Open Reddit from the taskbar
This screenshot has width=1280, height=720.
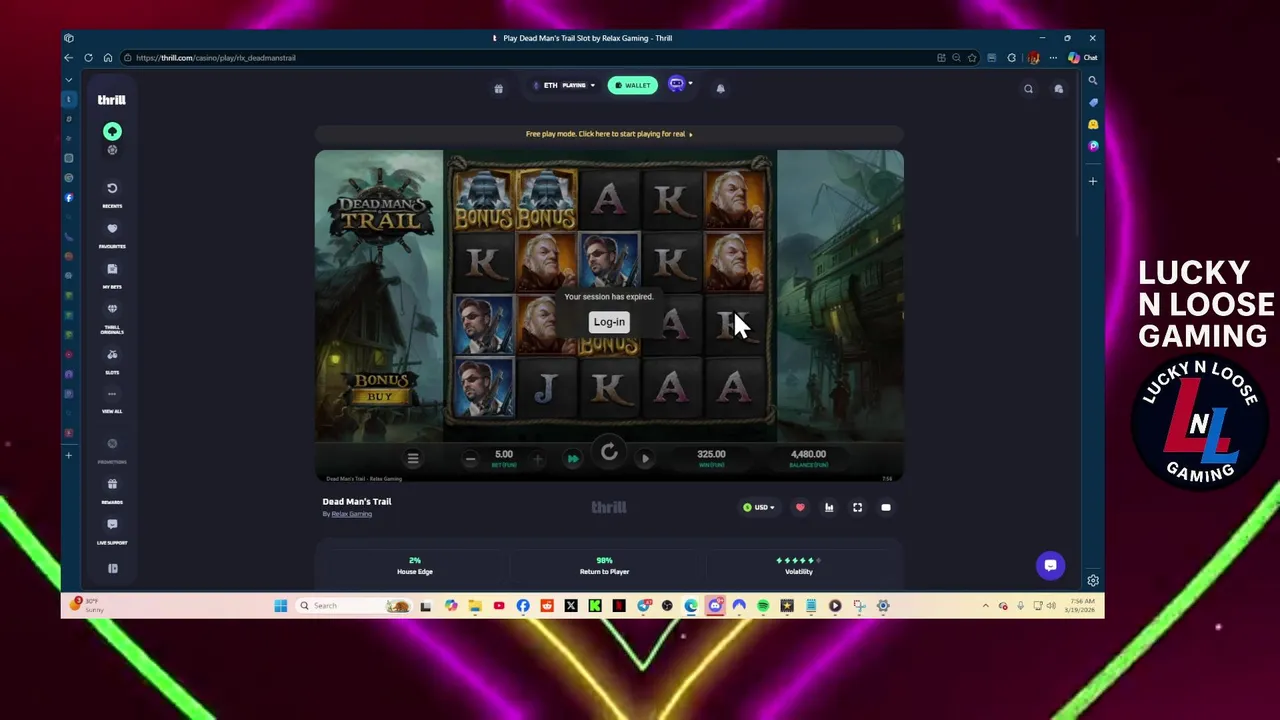547,605
